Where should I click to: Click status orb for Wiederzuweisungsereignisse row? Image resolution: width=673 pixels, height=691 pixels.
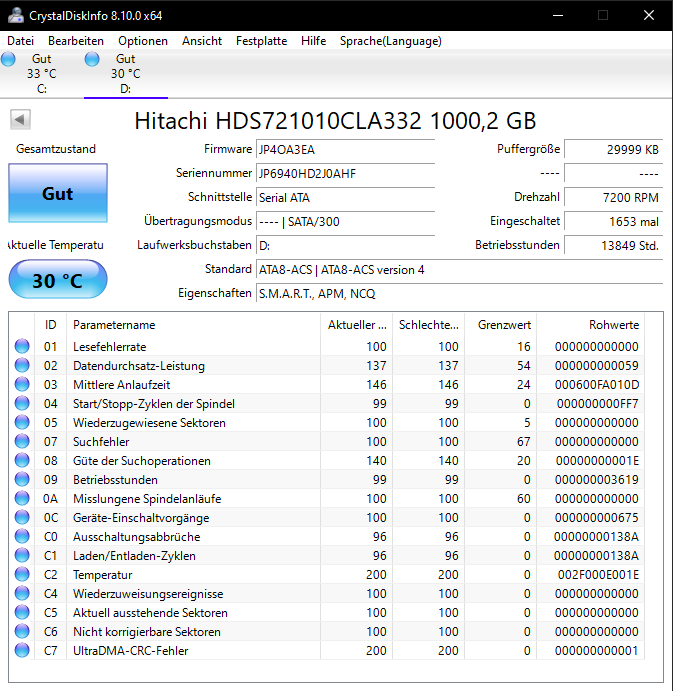pos(22,593)
